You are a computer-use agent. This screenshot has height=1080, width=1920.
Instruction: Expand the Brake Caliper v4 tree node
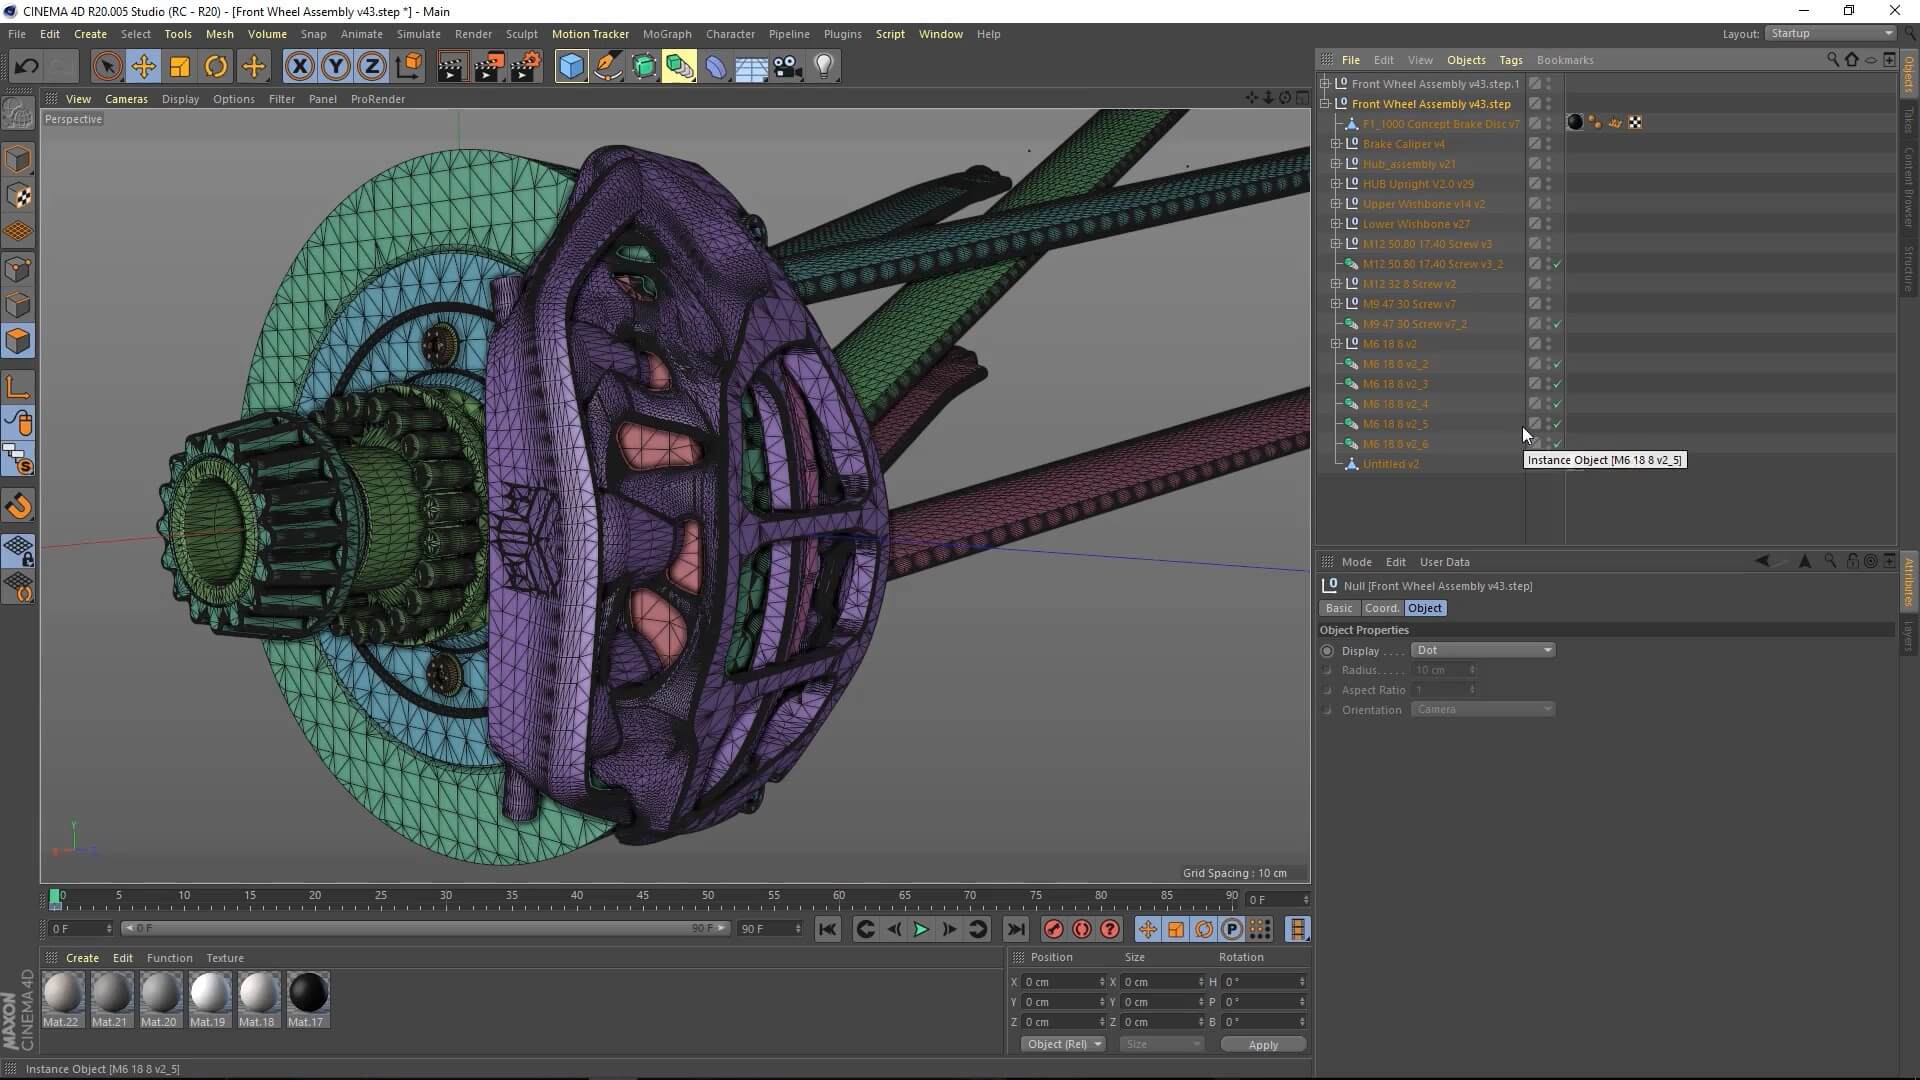tap(1336, 144)
